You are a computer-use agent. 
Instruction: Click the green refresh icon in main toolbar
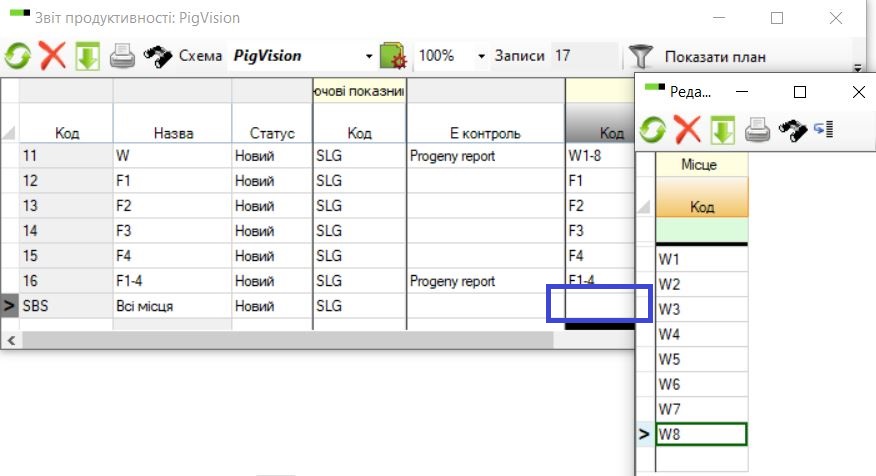17,56
